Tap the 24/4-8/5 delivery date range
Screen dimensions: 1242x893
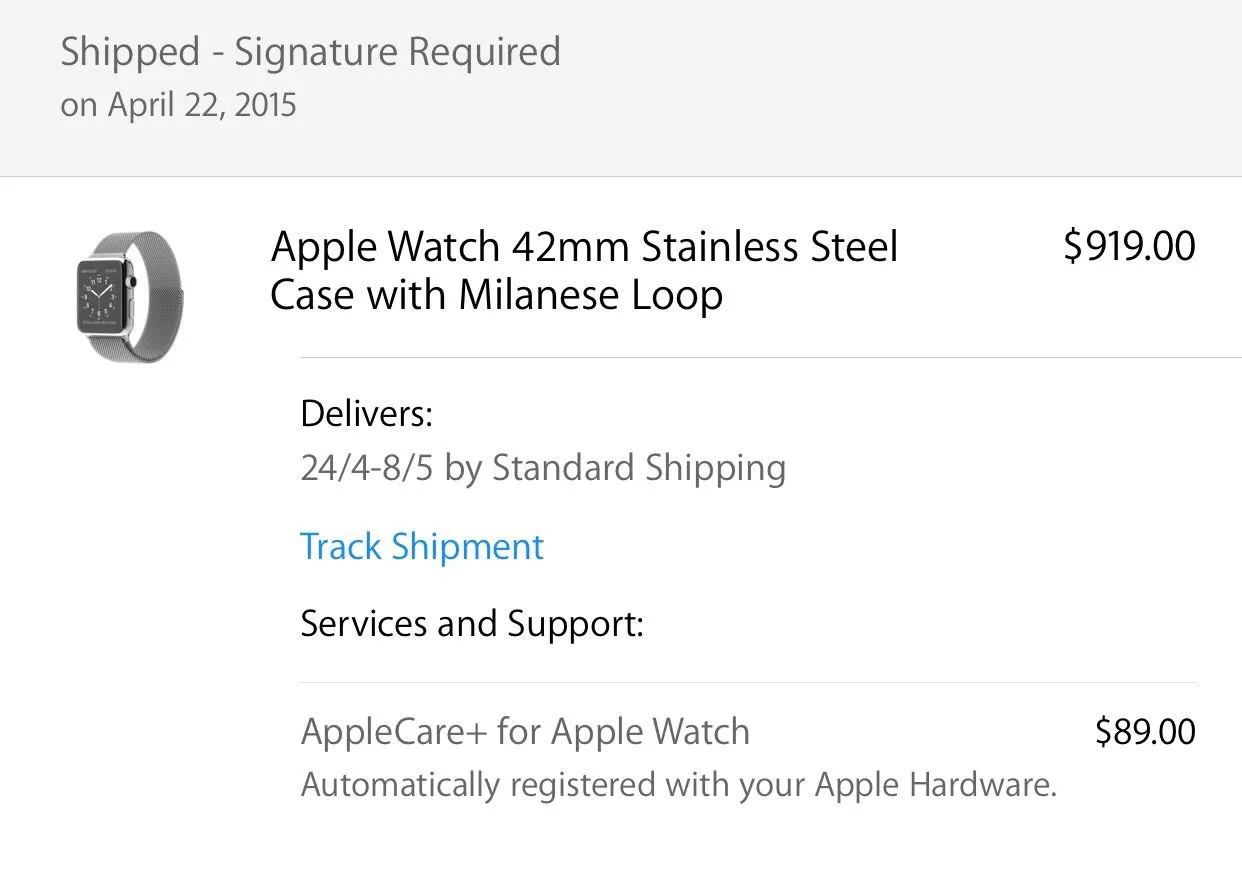(367, 468)
